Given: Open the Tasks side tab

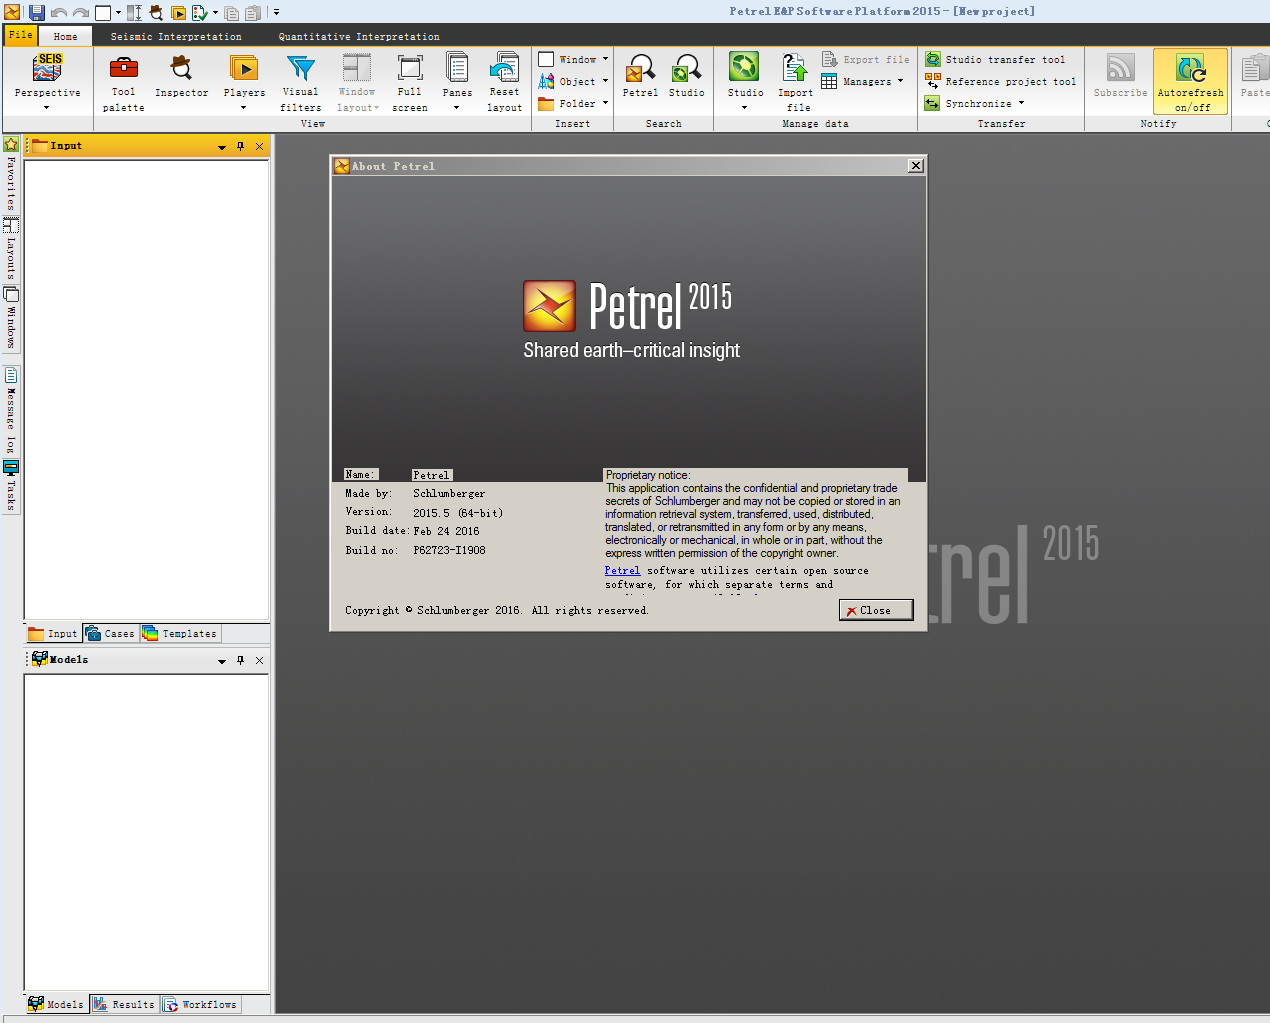Looking at the screenshot, I should pyautogui.click(x=11, y=485).
